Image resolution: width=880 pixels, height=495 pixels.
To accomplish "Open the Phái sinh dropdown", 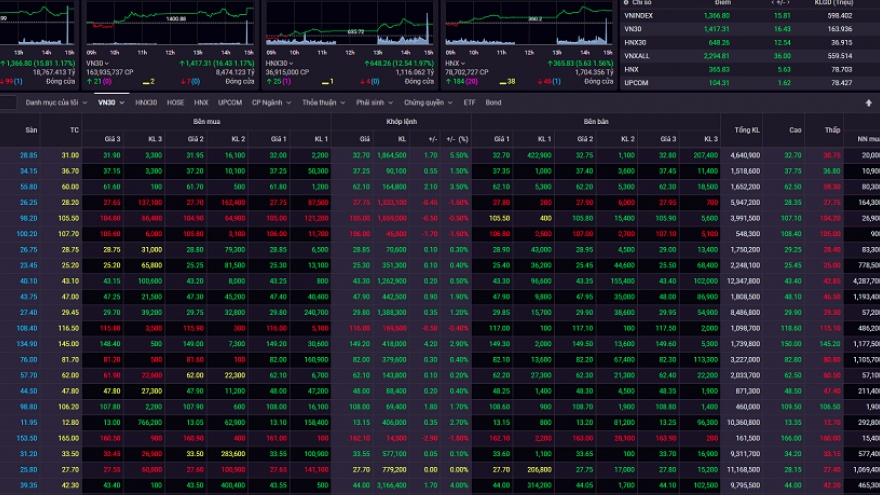I will 375,103.
